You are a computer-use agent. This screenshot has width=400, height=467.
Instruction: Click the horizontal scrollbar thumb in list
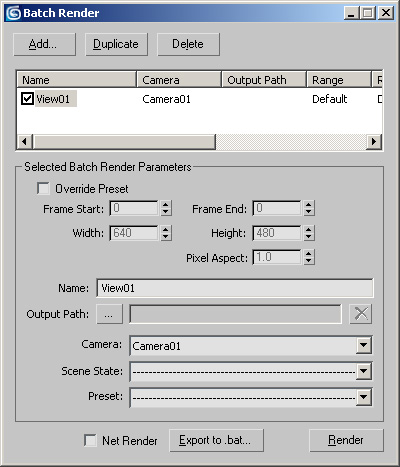click(124, 142)
